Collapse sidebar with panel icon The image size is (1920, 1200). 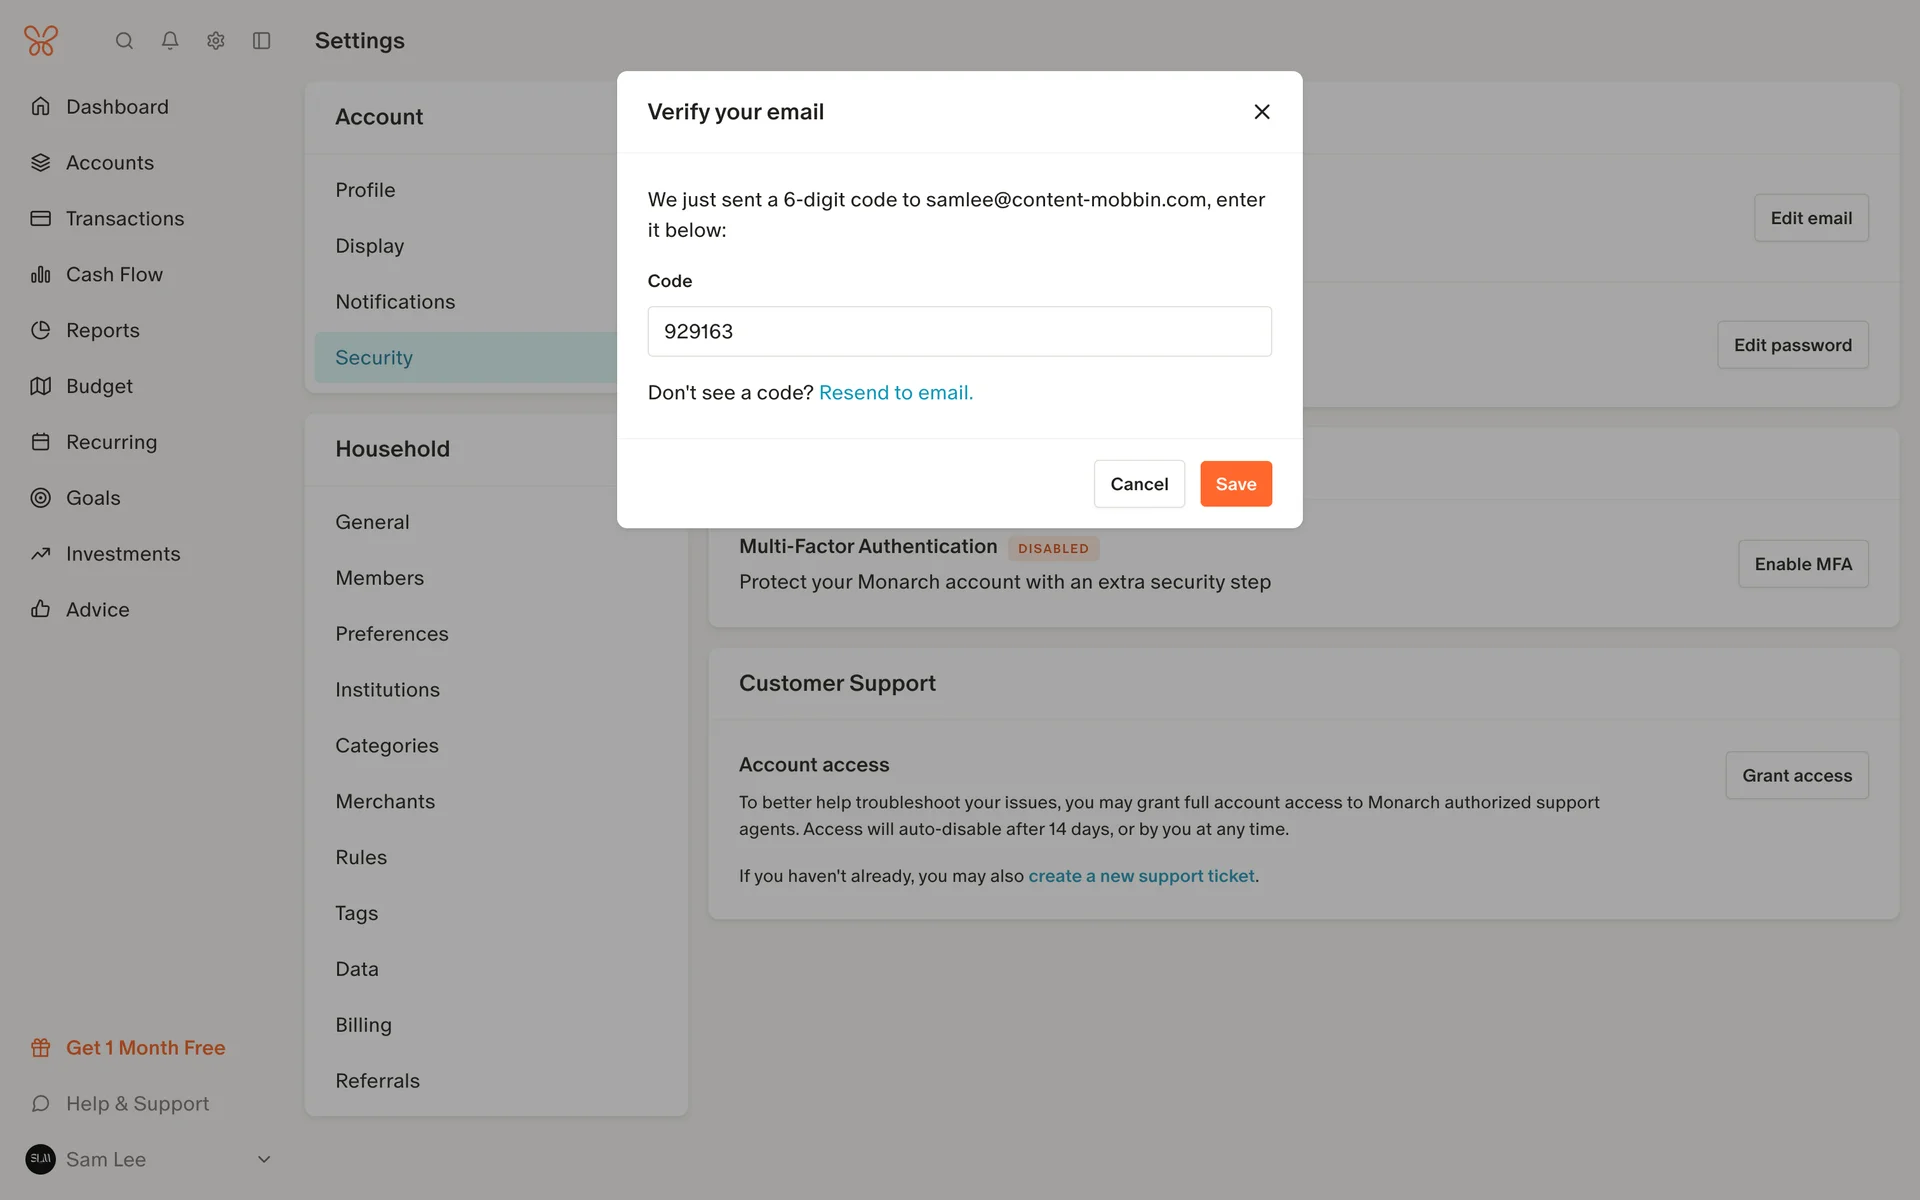point(262,40)
